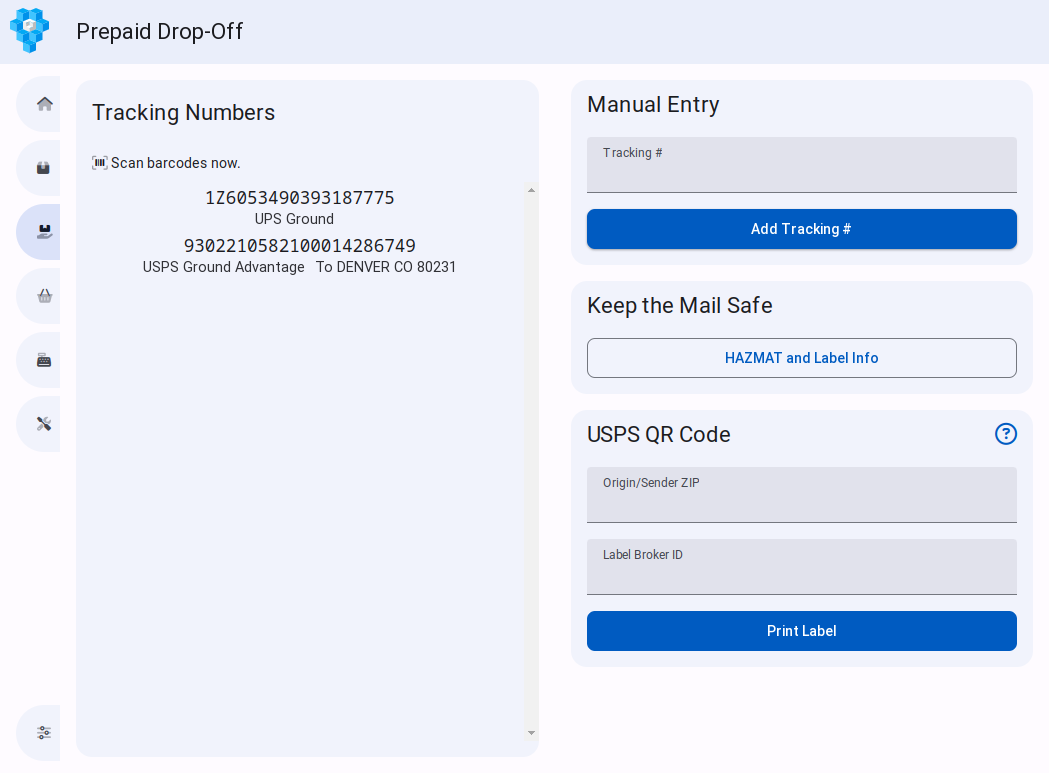
Task: Click the USPS QR Code help icon
Action: coord(1005,434)
